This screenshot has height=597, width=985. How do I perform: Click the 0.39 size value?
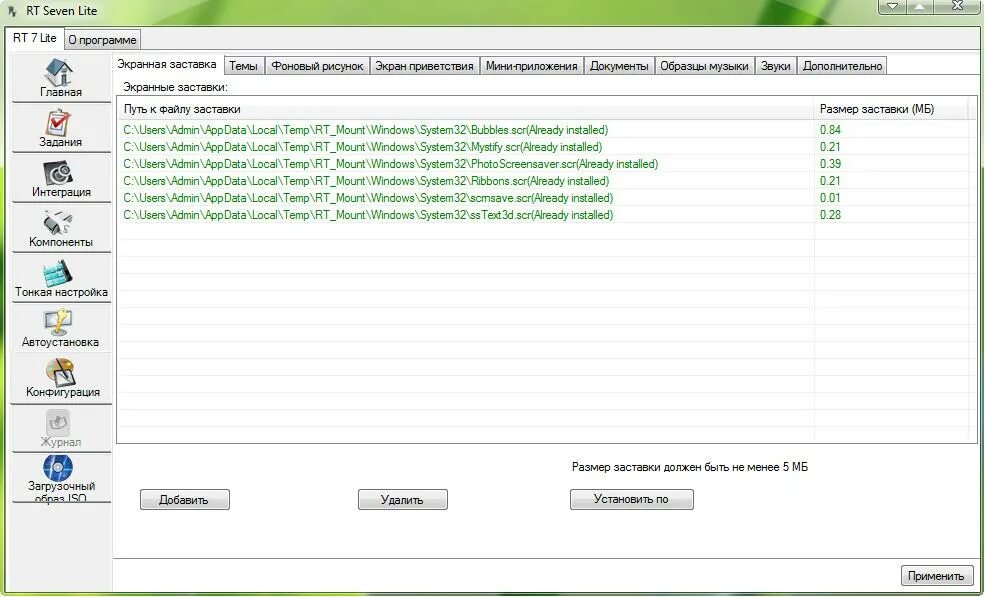coord(830,164)
